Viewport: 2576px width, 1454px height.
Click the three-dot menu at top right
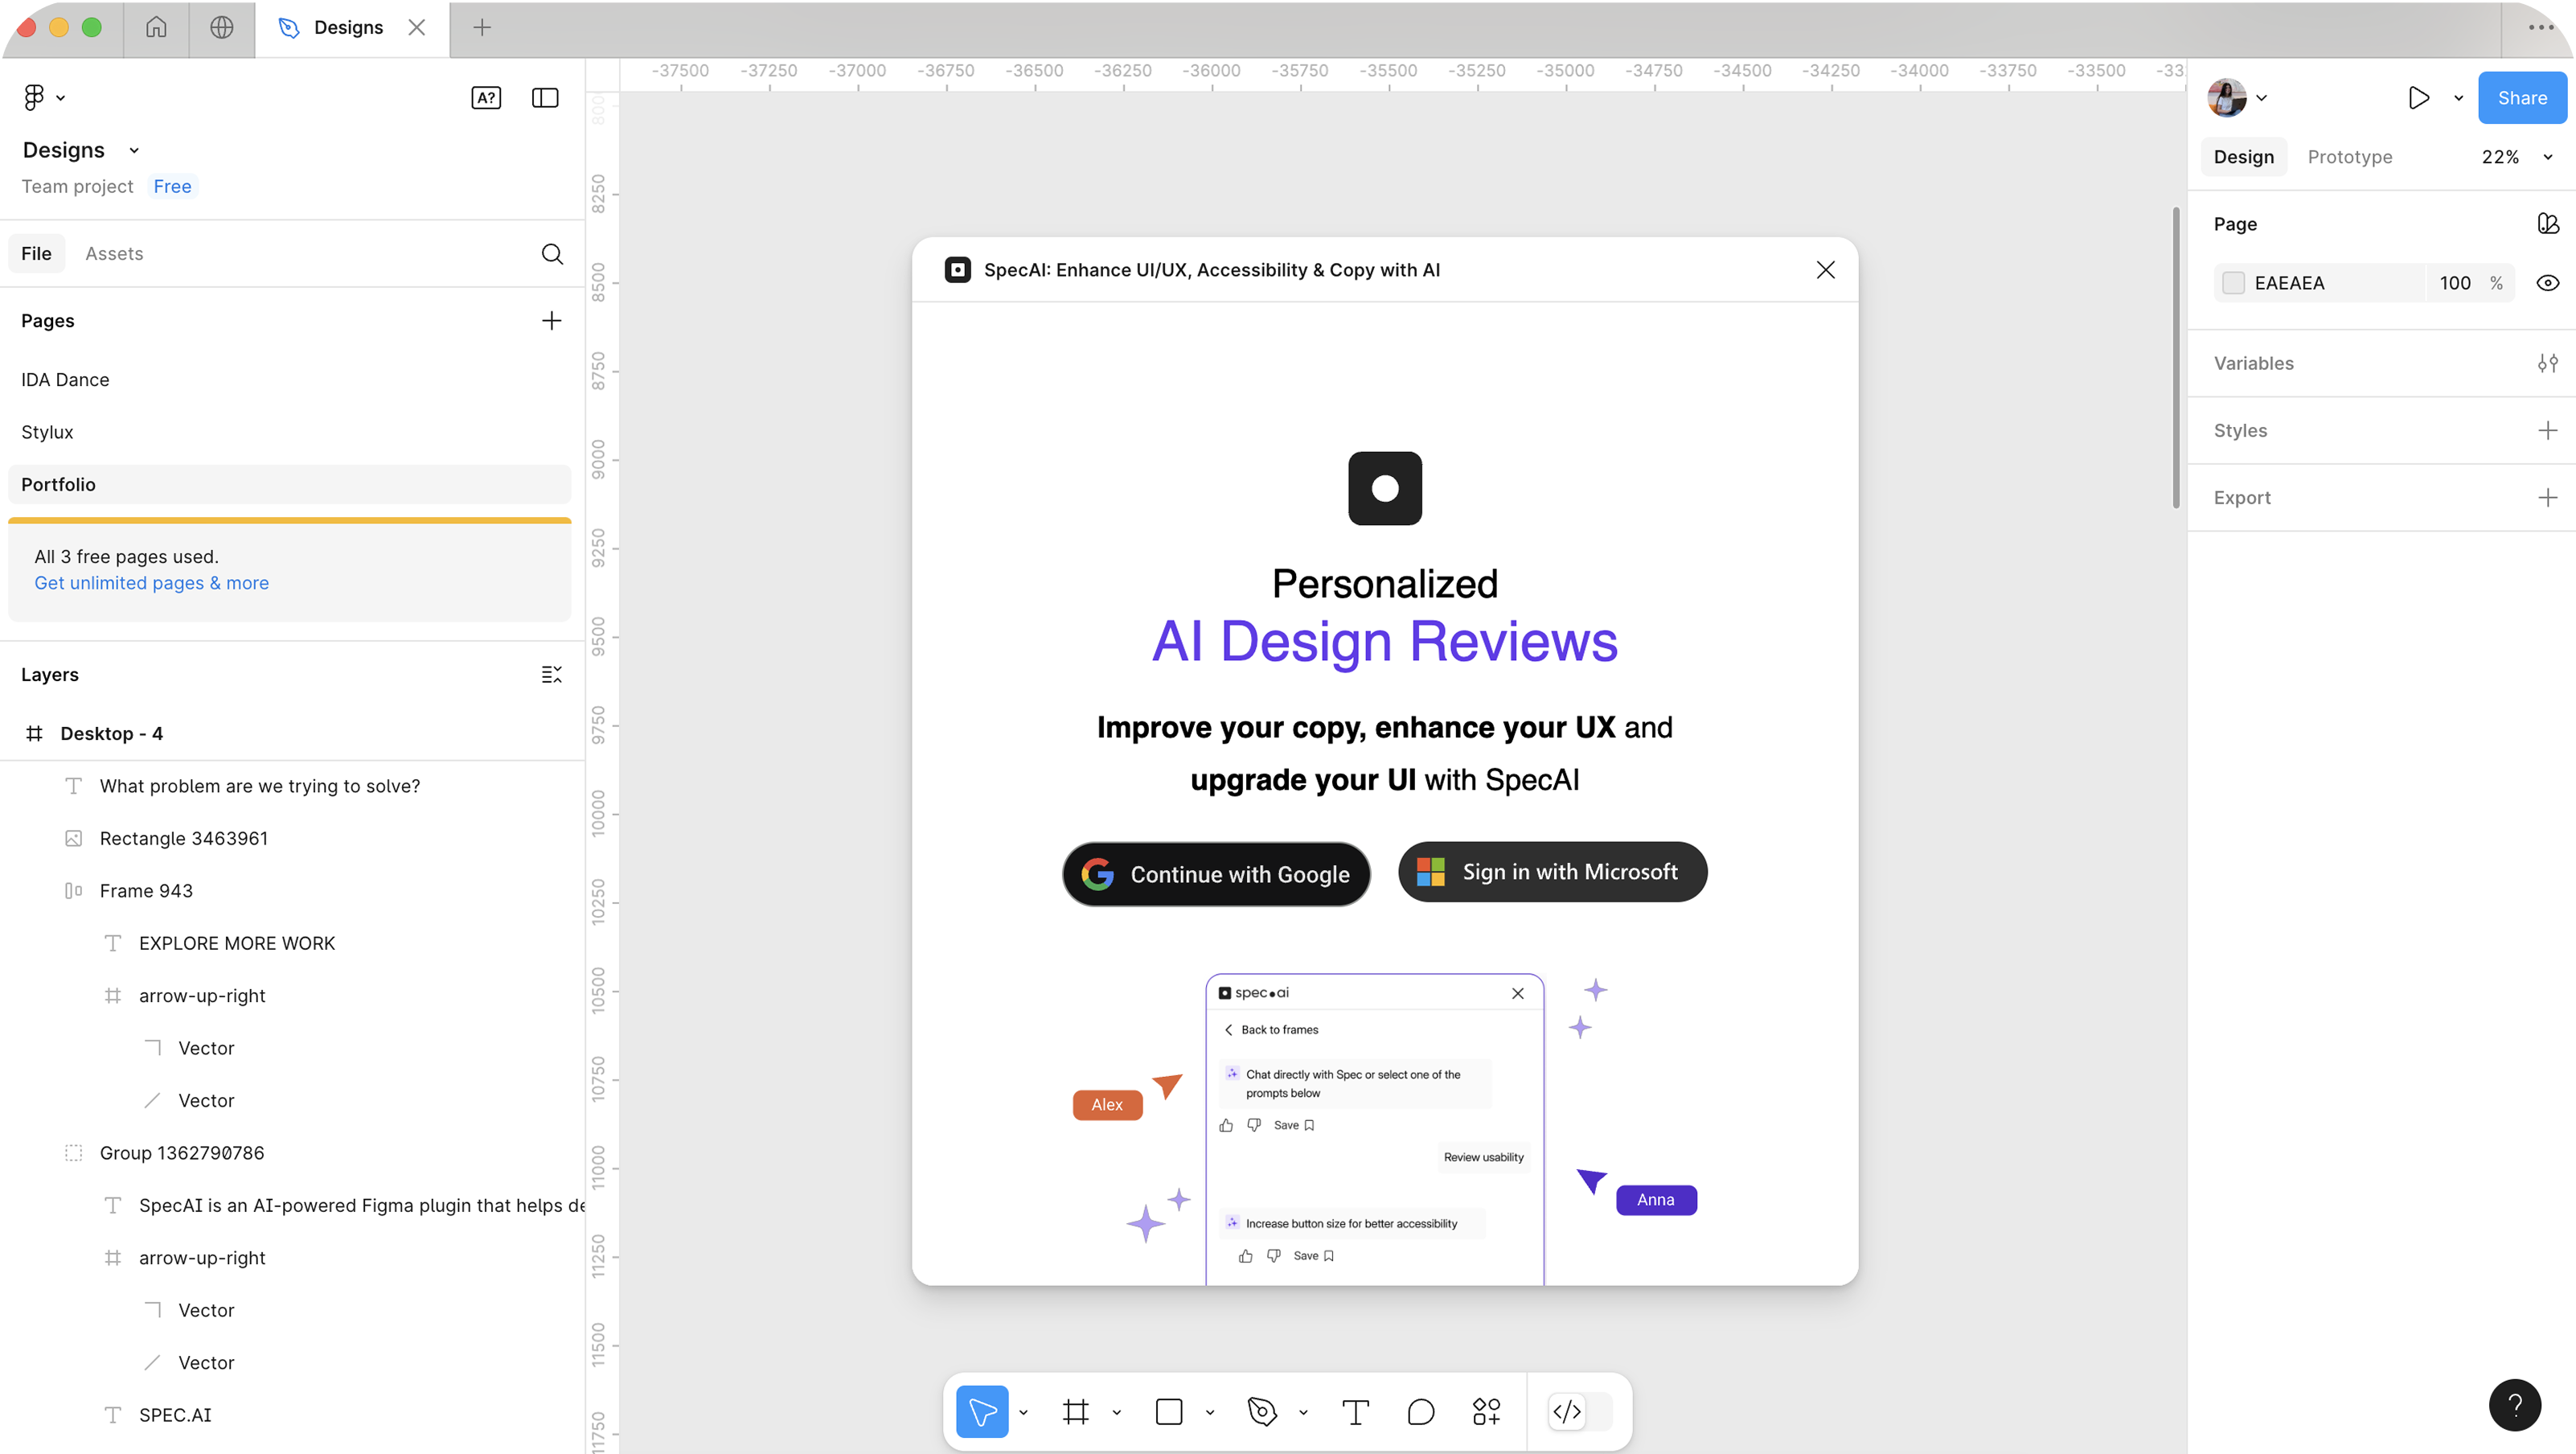pos(2541,27)
